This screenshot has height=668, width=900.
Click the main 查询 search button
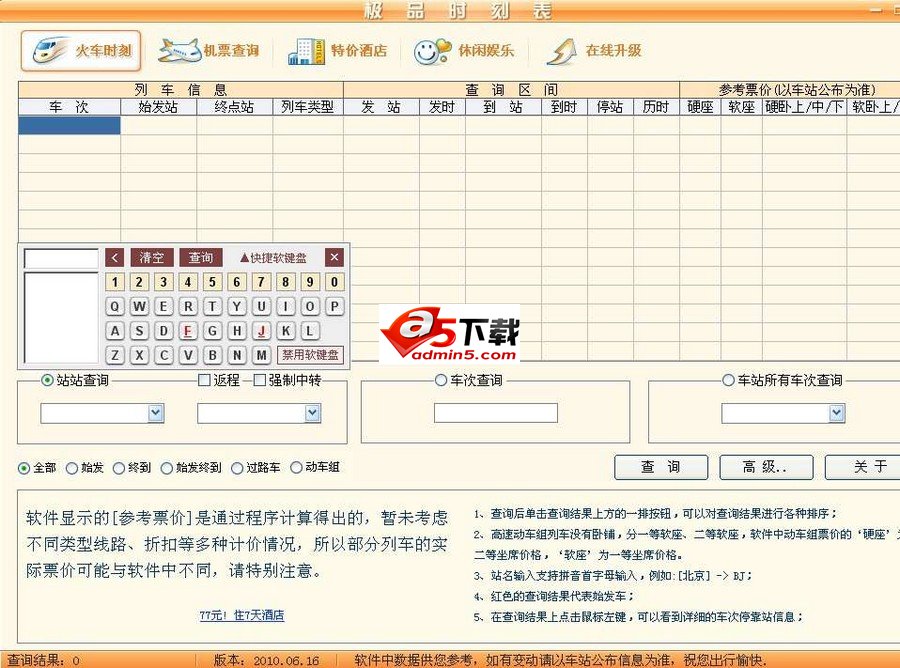click(660, 467)
